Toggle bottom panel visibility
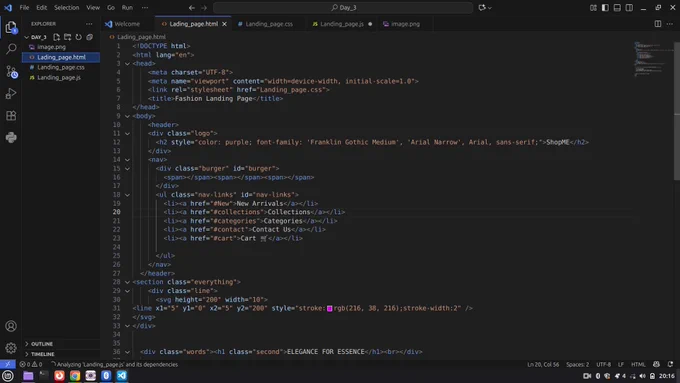The height and width of the screenshot is (383, 680). 617,7
